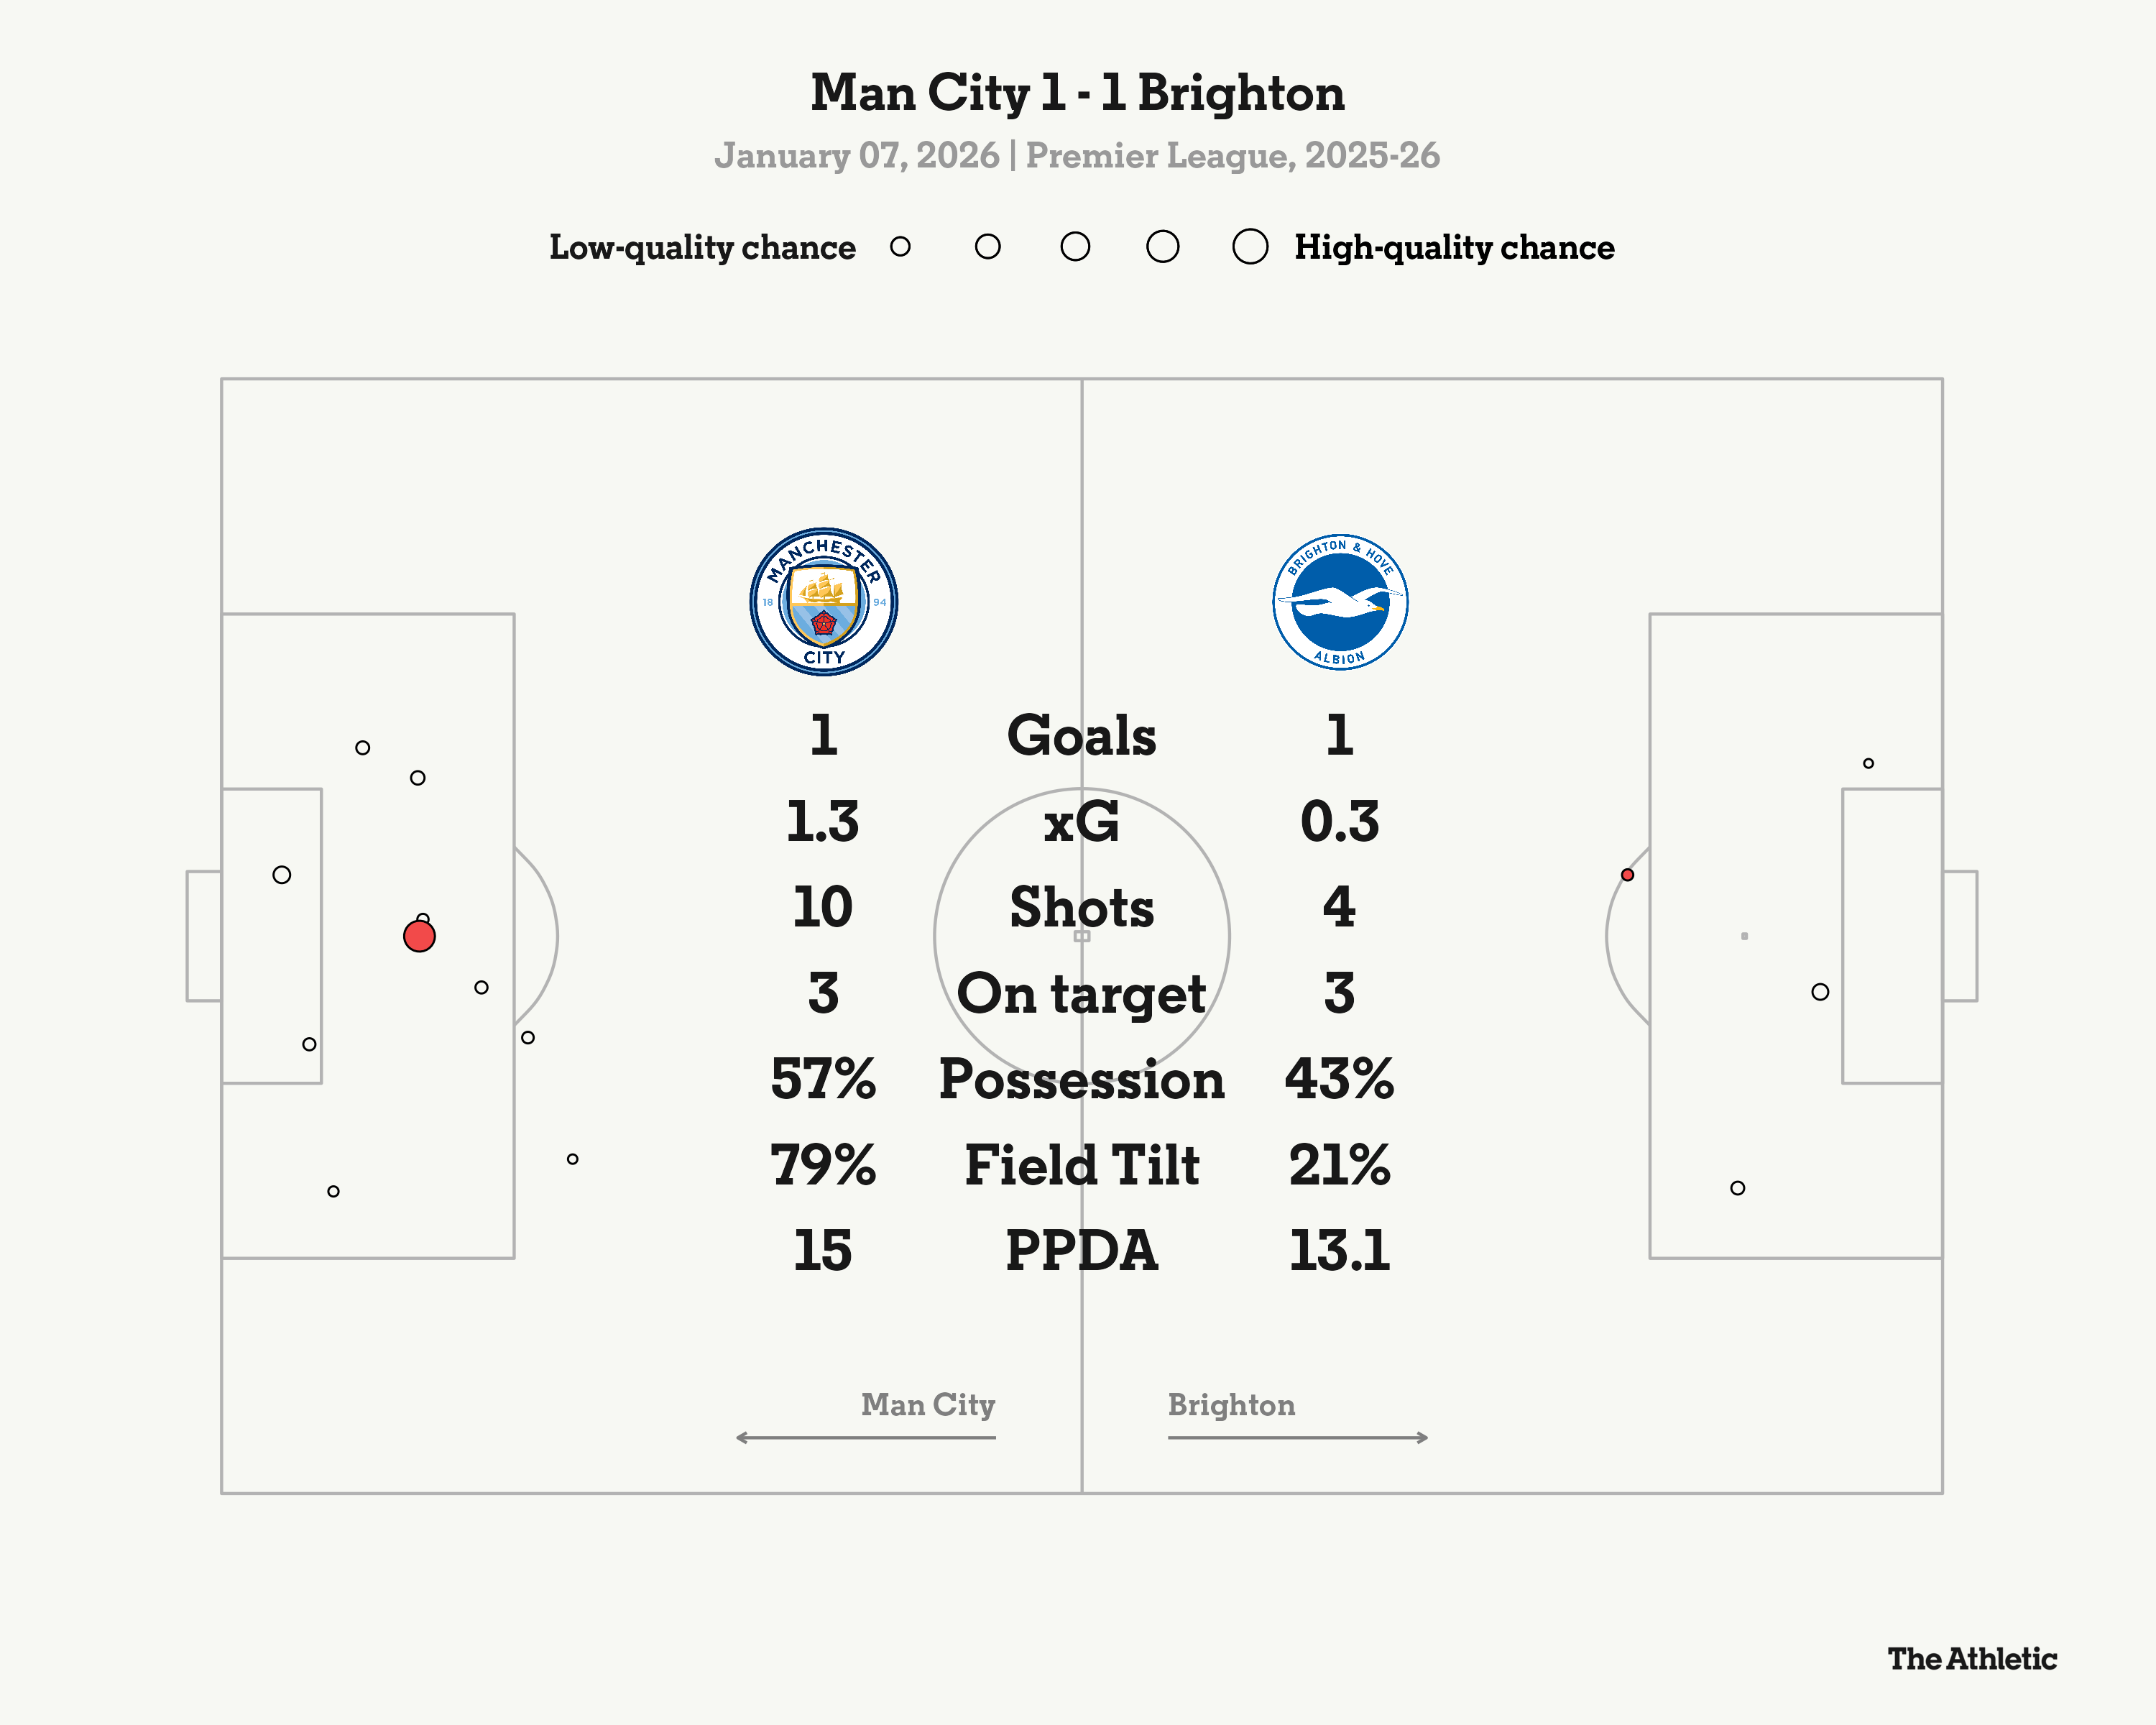Click the Brighton attack direction arrow
Image resolution: width=2156 pixels, height=1725 pixels.
pyautogui.click(x=1297, y=1437)
